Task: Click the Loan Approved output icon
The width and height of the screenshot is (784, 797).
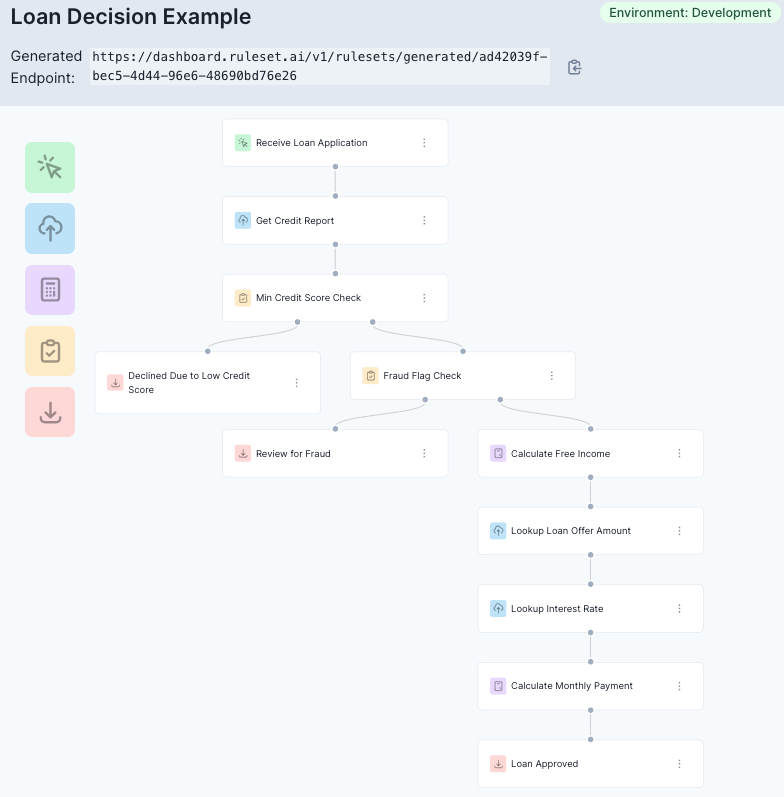Action: pos(498,763)
